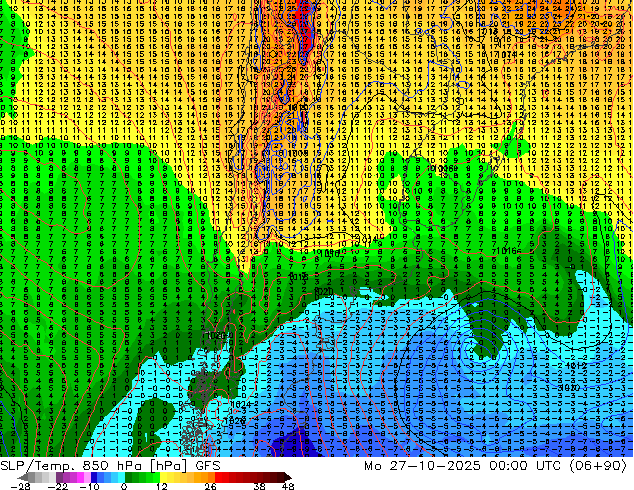The width and height of the screenshot is (634, 490).
Task: Click the 12 label on the color scale
Action: [162, 486]
